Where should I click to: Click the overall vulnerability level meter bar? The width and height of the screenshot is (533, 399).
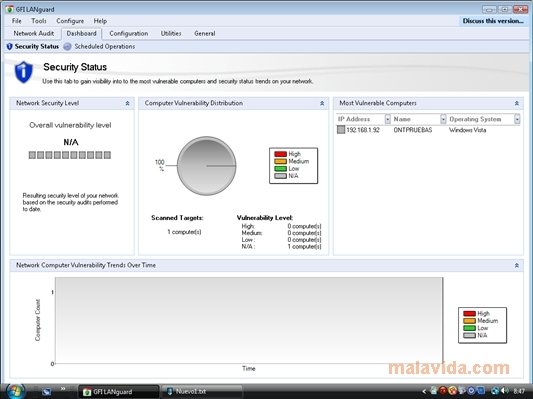tap(70, 155)
